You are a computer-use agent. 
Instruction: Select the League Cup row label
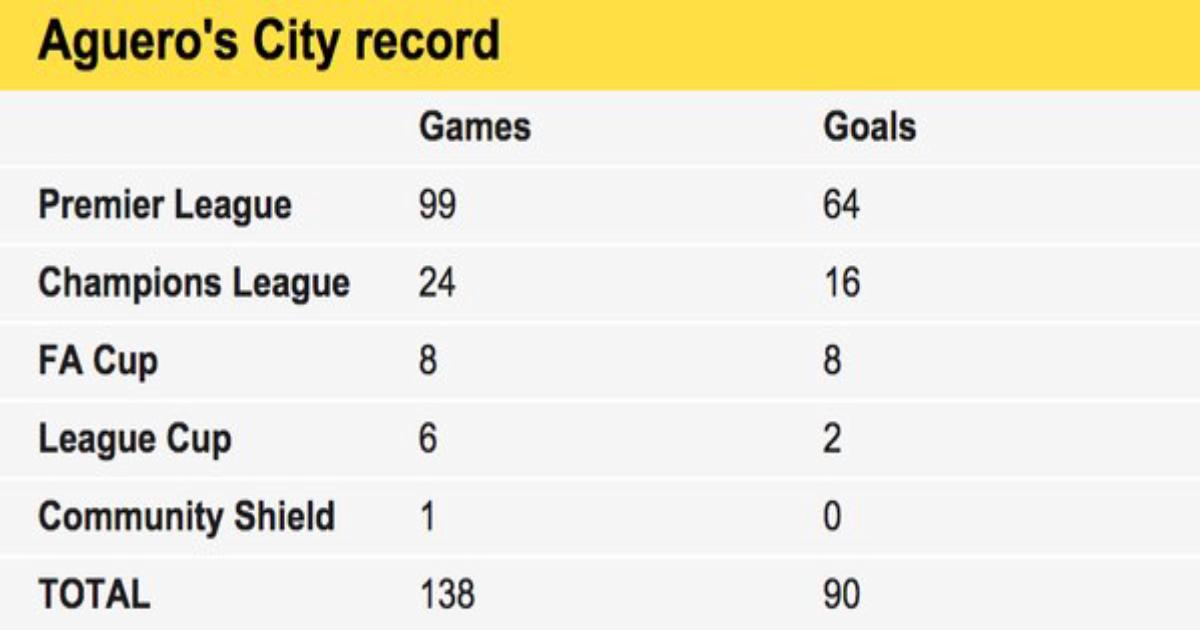[x=135, y=439]
